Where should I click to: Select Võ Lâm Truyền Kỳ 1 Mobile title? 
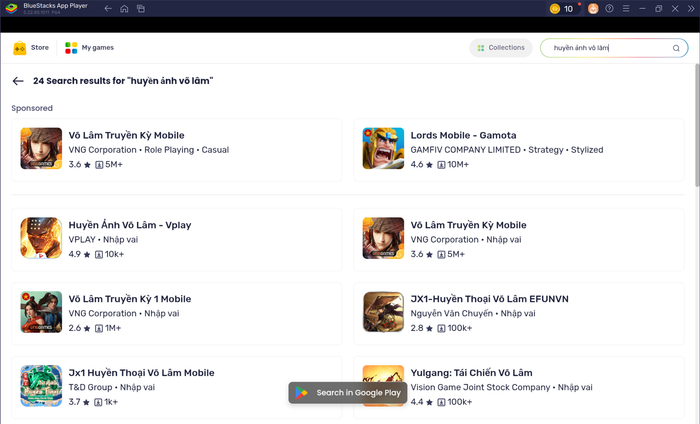click(130, 299)
